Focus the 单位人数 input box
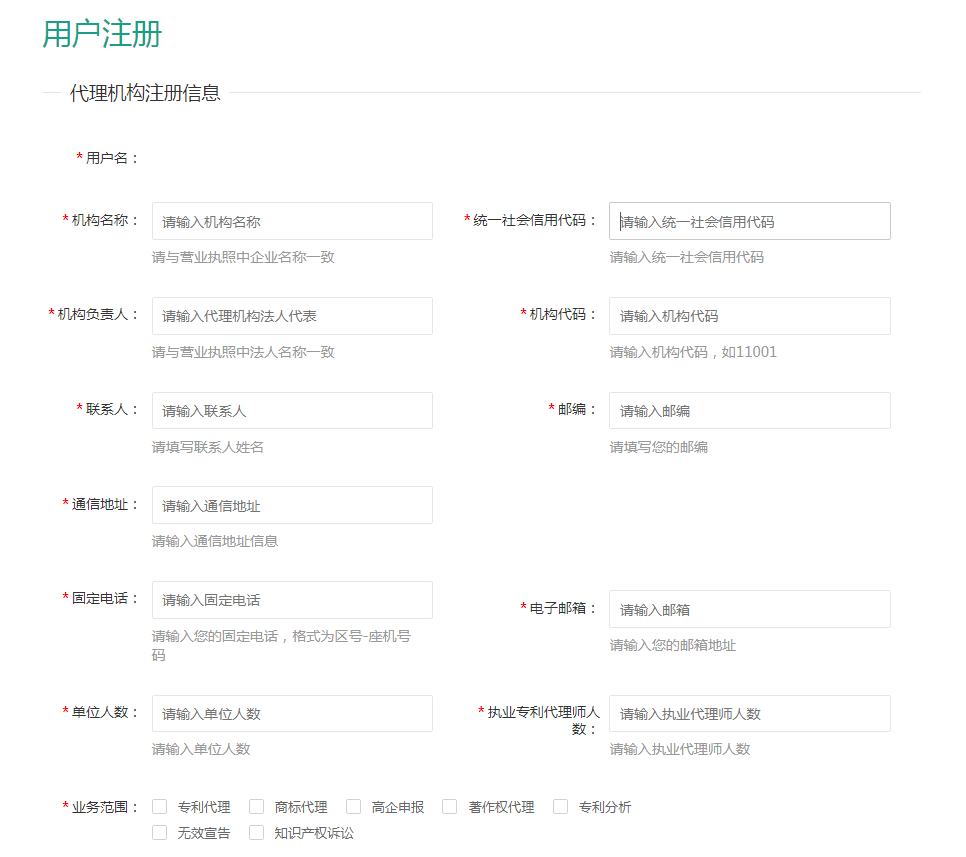966x857 pixels. click(292, 713)
